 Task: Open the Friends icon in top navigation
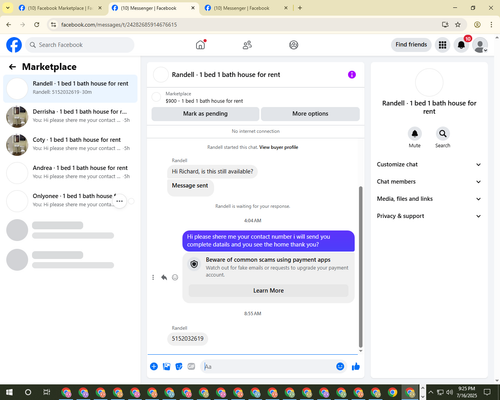(247, 45)
